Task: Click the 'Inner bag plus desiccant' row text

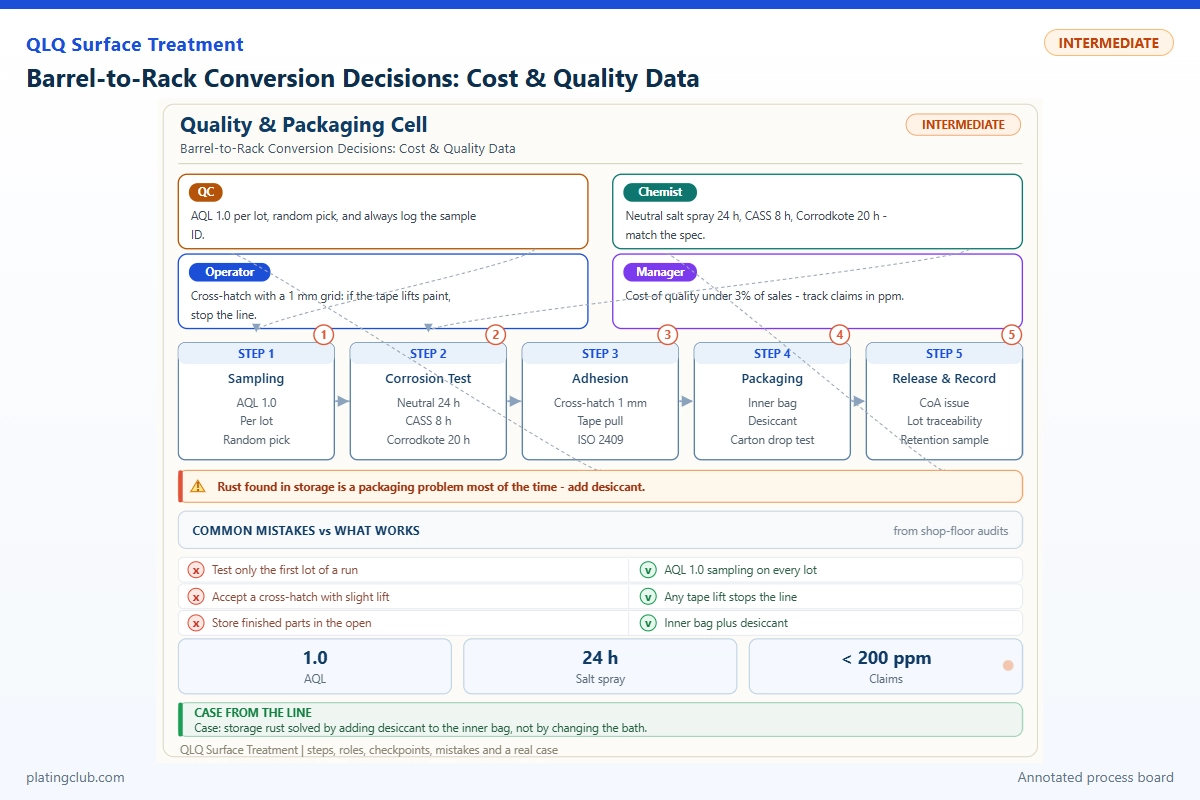Action: [726, 623]
